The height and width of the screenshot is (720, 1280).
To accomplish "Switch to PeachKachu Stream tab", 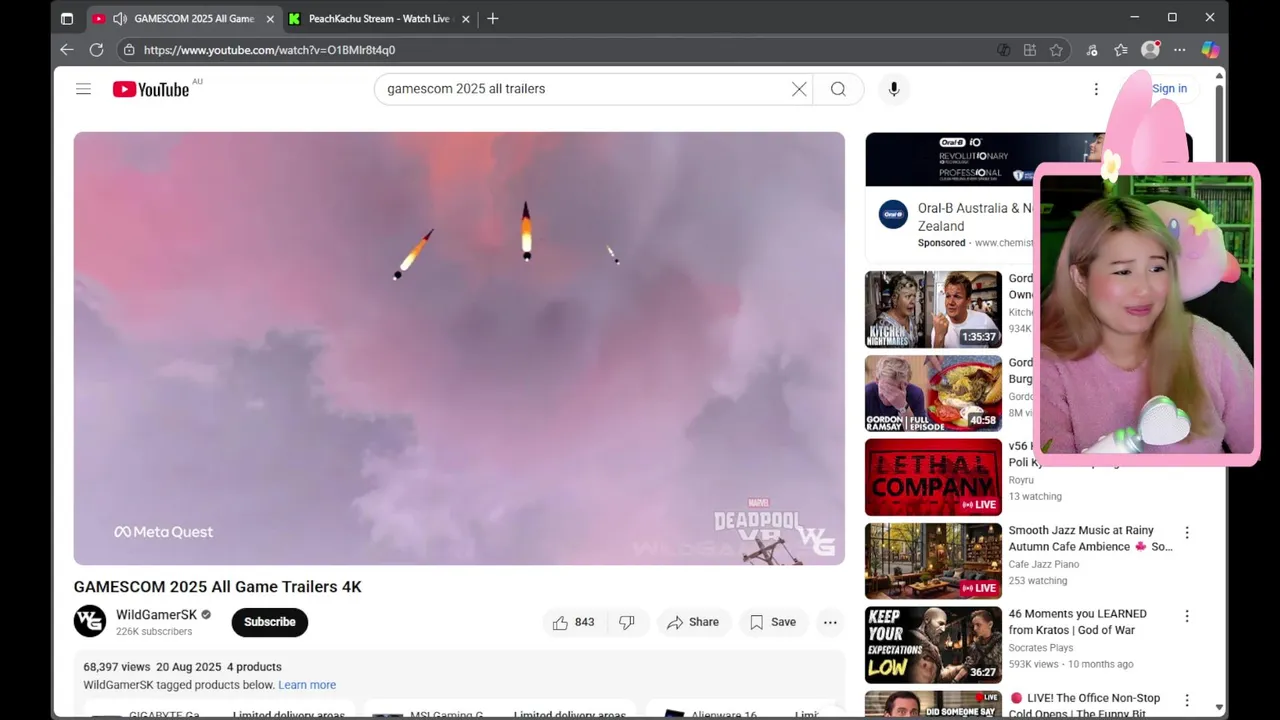I will coord(379,18).
